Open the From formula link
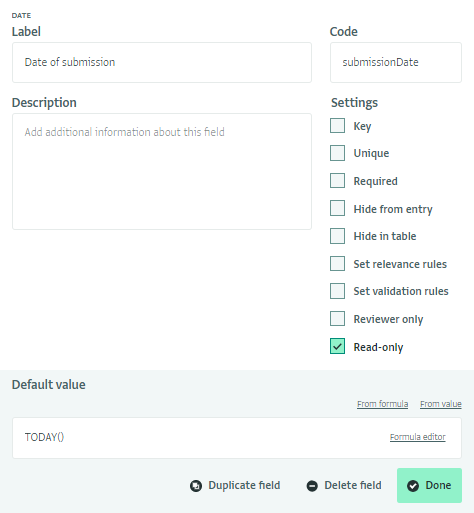 pyautogui.click(x=382, y=404)
